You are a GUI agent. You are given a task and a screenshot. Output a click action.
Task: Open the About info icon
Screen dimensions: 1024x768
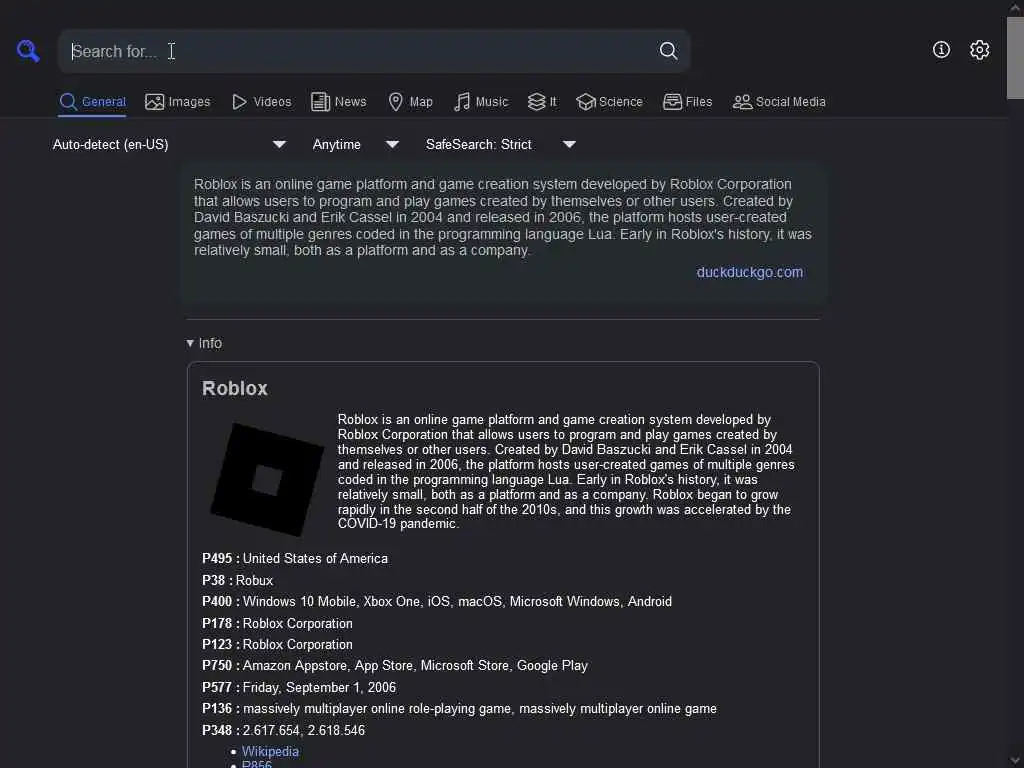click(941, 50)
